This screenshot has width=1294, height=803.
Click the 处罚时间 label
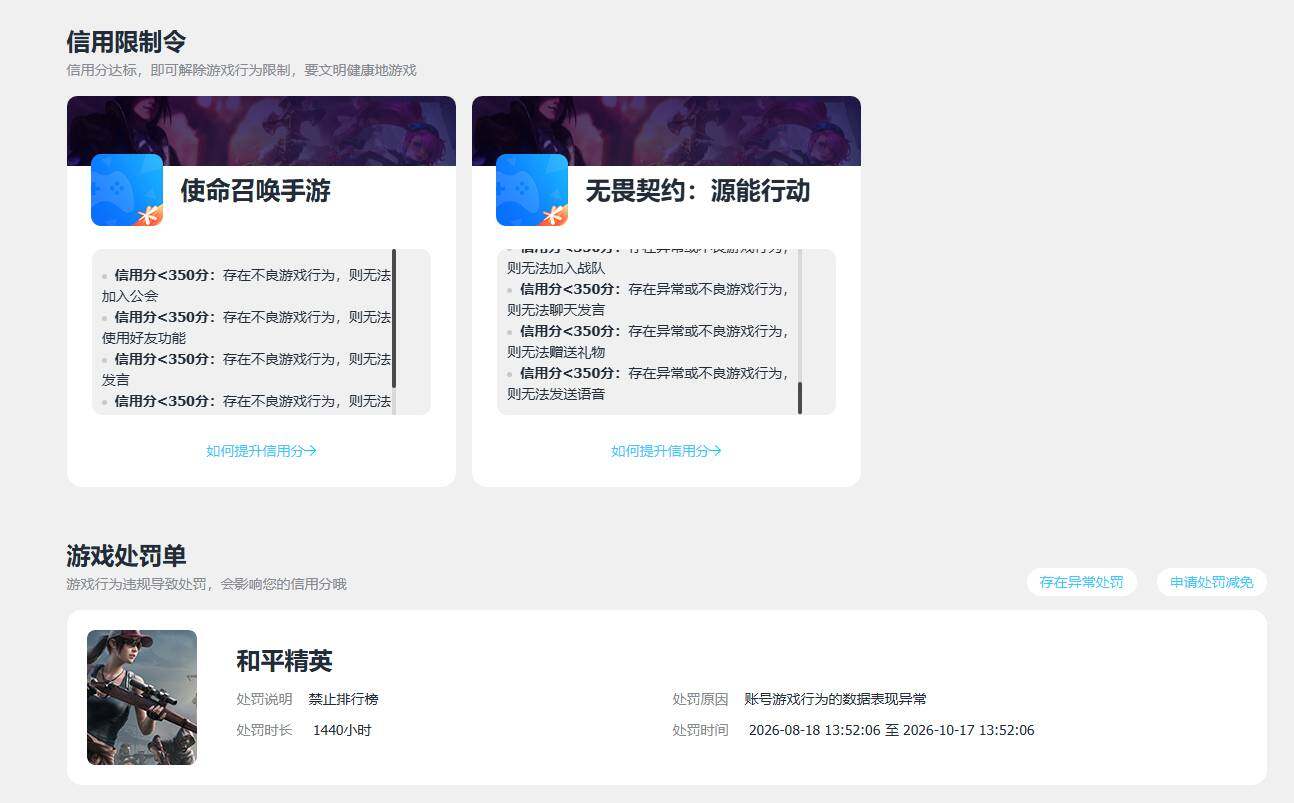(700, 730)
